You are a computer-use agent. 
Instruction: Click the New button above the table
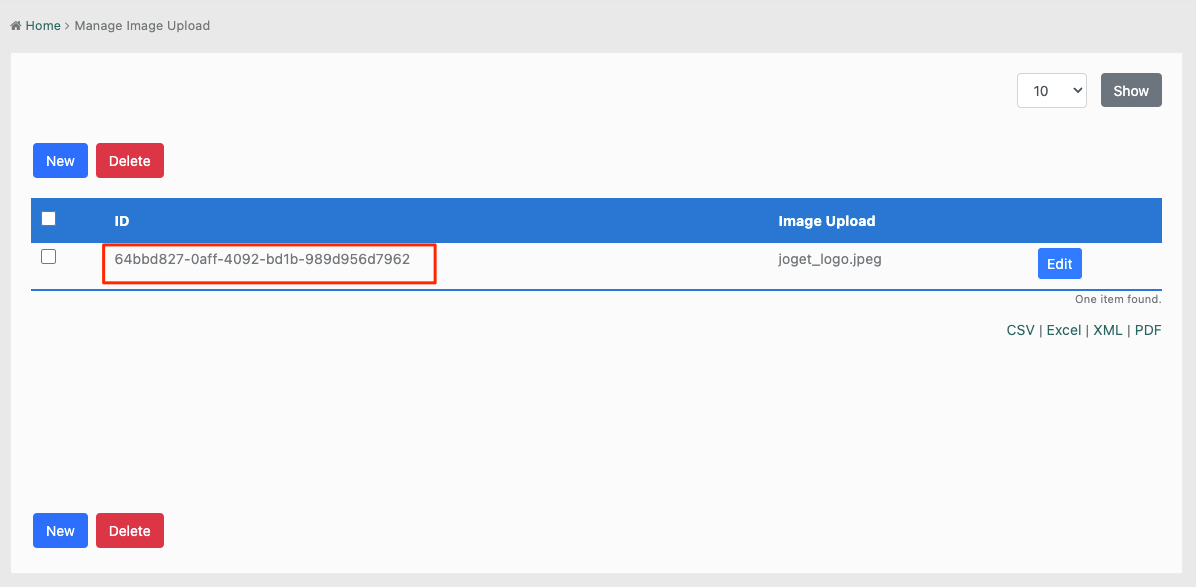click(60, 161)
